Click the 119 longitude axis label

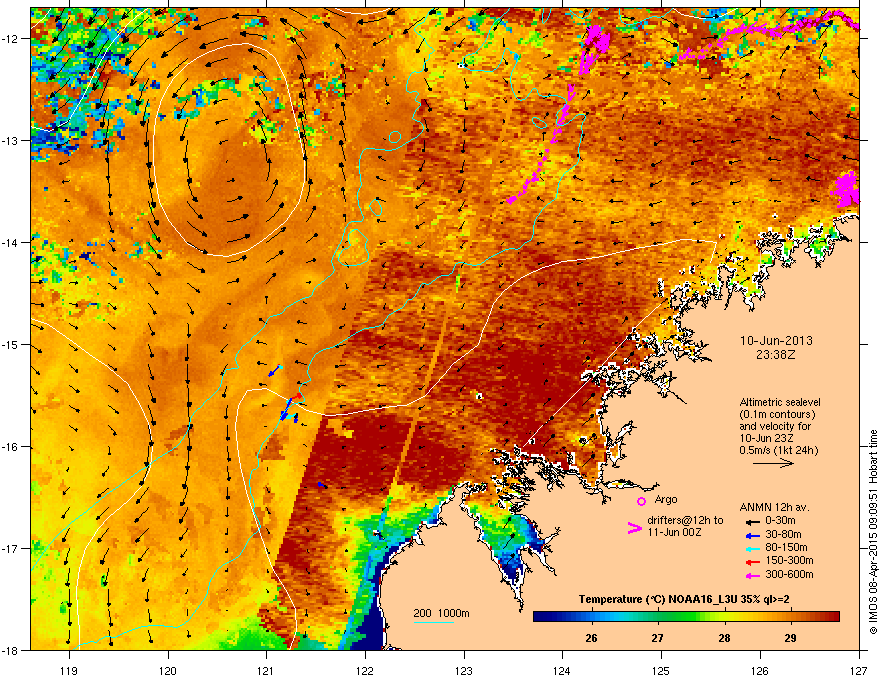(x=69, y=670)
